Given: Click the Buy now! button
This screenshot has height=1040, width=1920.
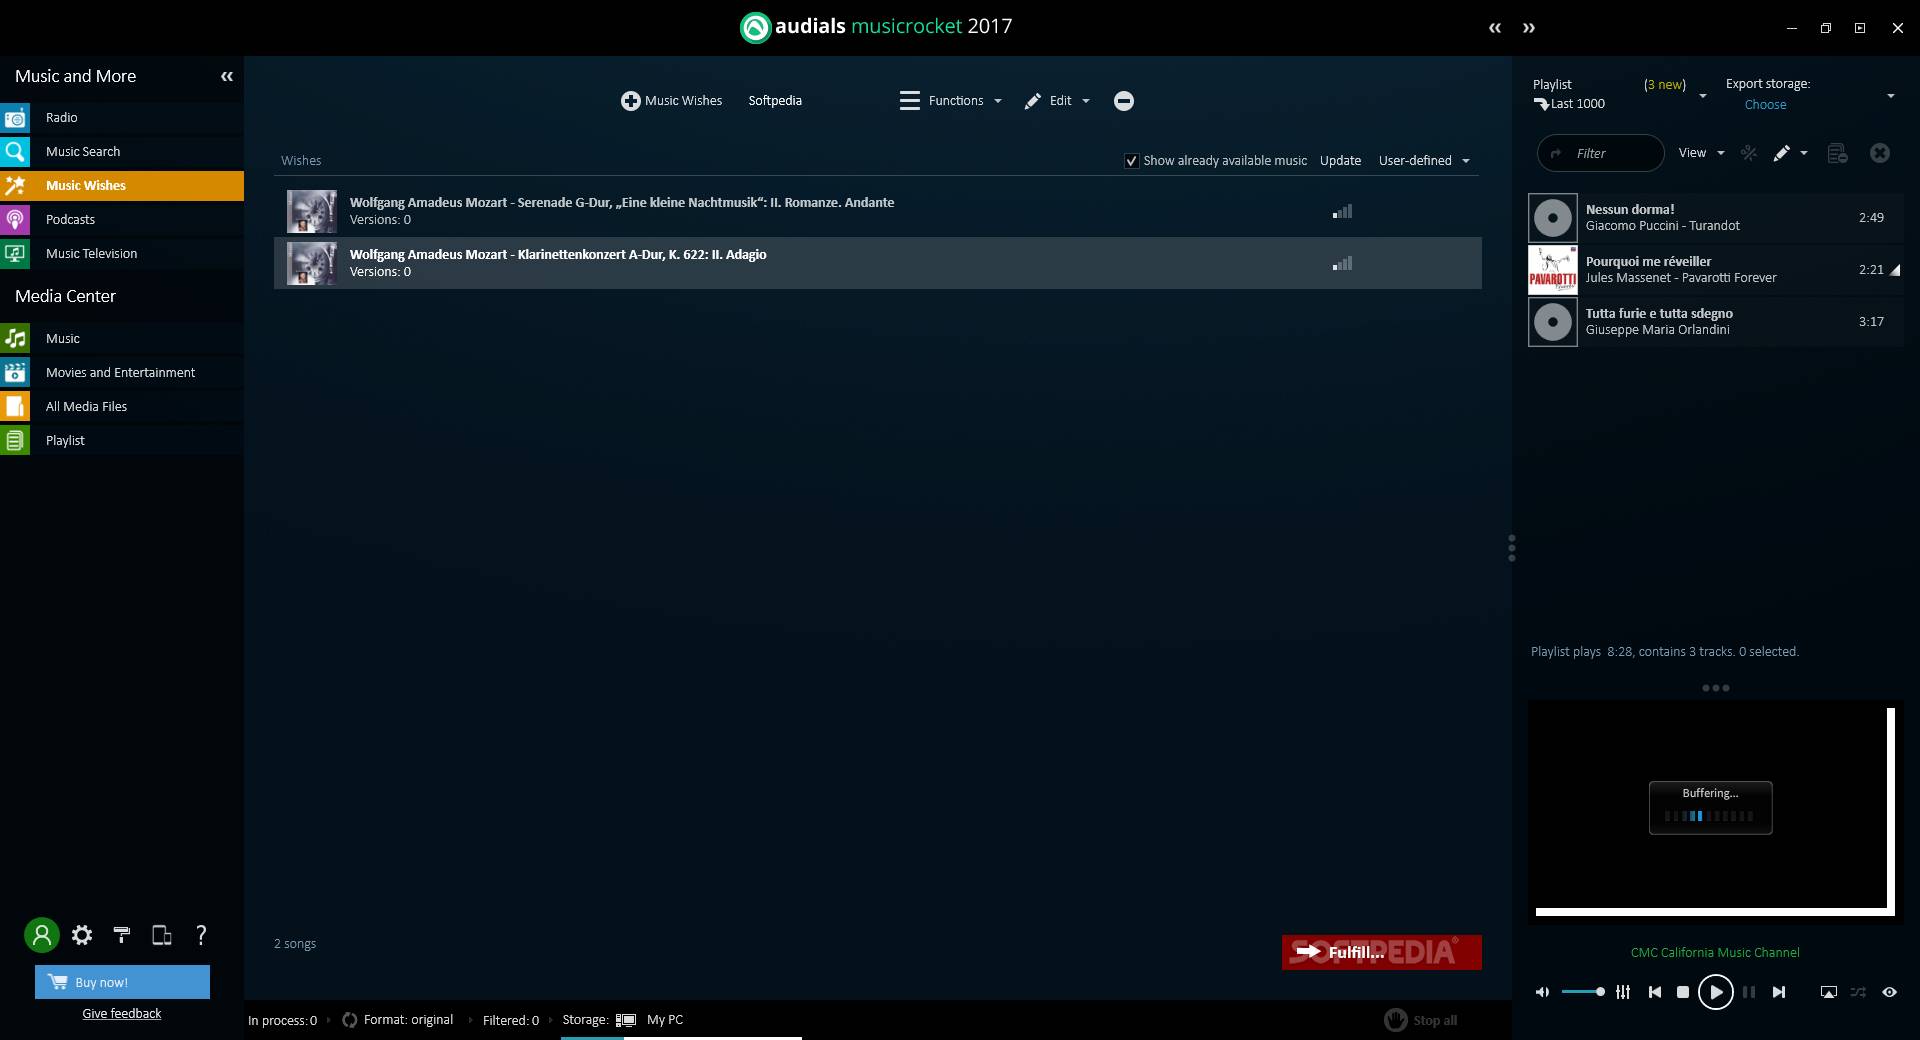Looking at the screenshot, I should pyautogui.click(x=122, y=982).
